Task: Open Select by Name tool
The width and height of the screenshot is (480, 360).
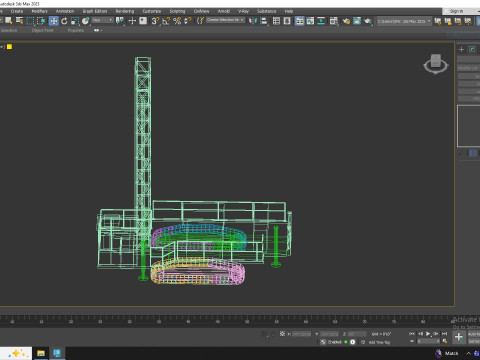Action: point(20,21)
